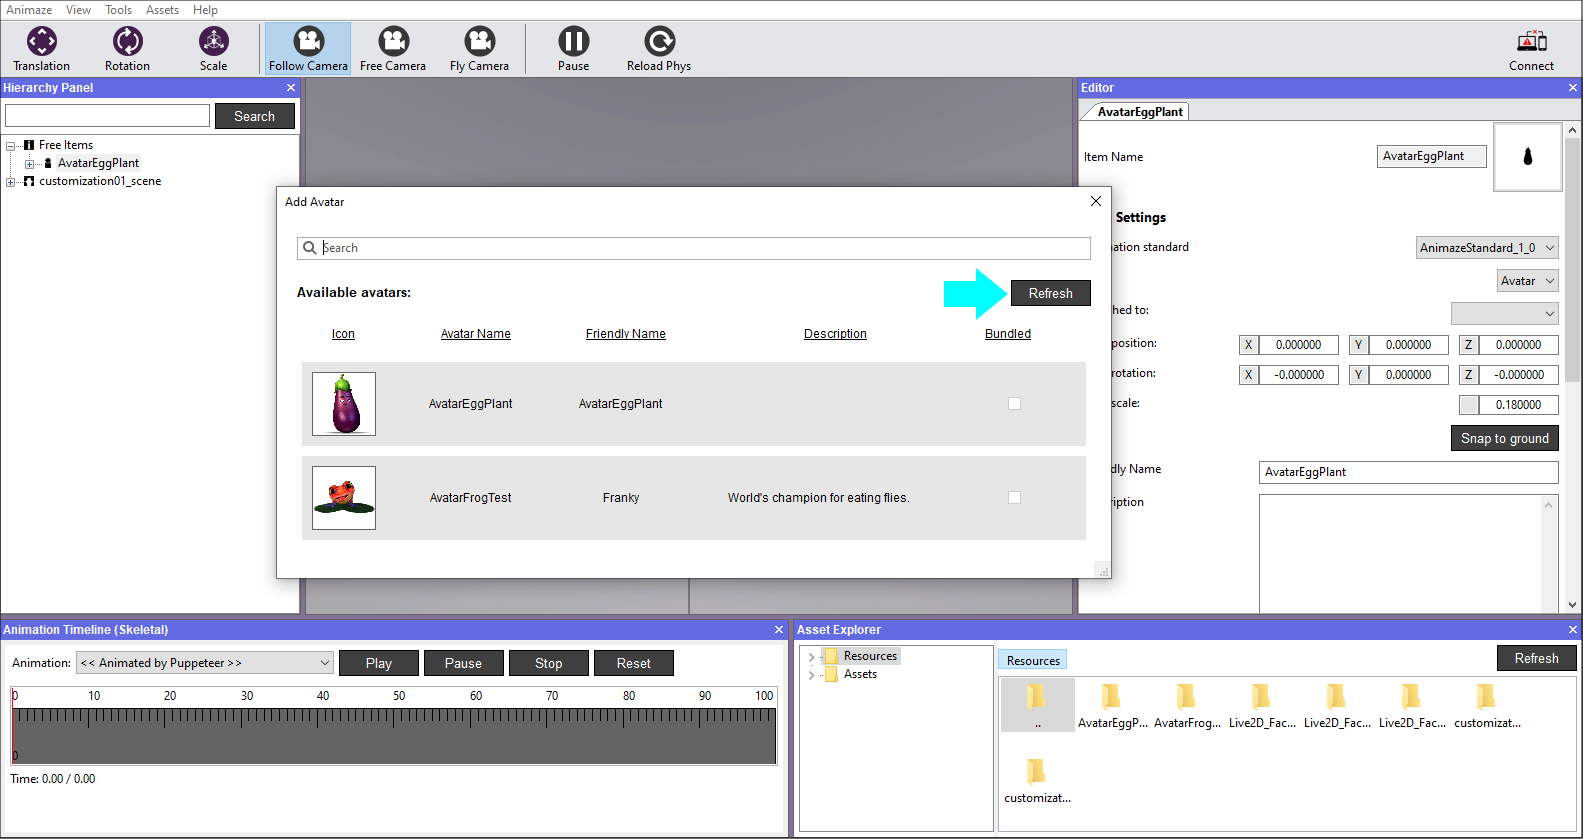Viewport: 1583px width, 839px height.
Task: Click the scale slider handle
Action: pyautogui.click(x=1468, y=405)
